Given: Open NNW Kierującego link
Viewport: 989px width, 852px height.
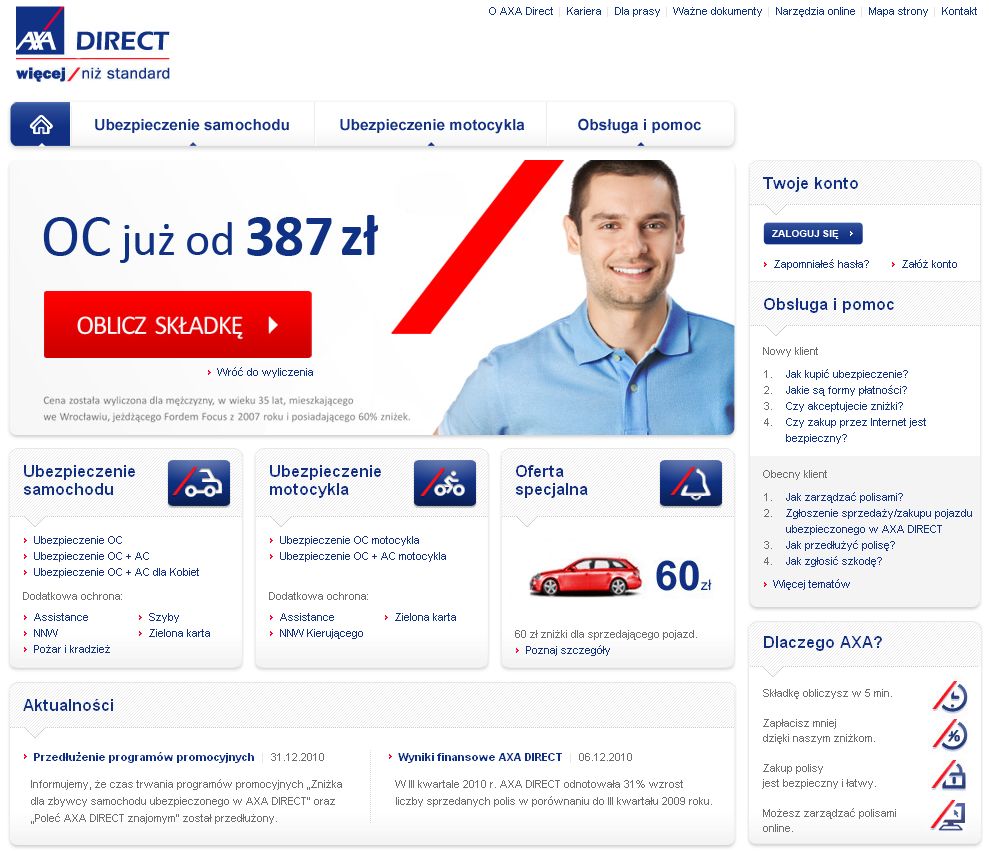Looking at the screenshot, I should (x=321, y=633).
